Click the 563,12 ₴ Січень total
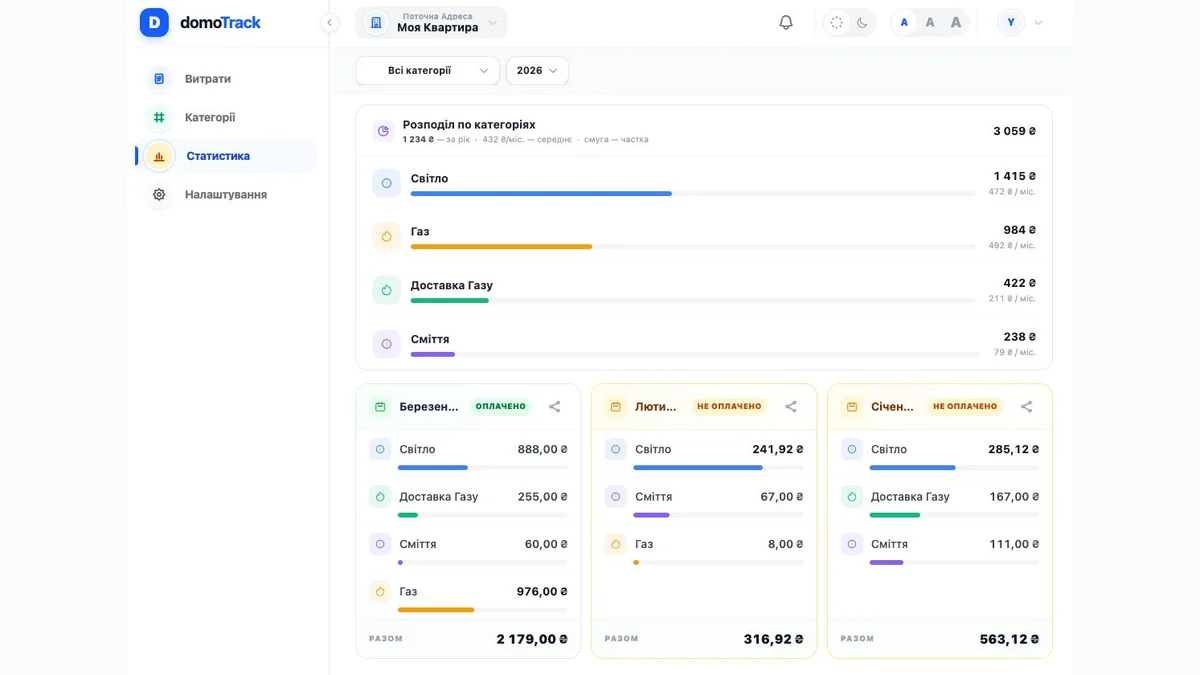Viewport: 1200px width, 675px height. click(1009, 639)
